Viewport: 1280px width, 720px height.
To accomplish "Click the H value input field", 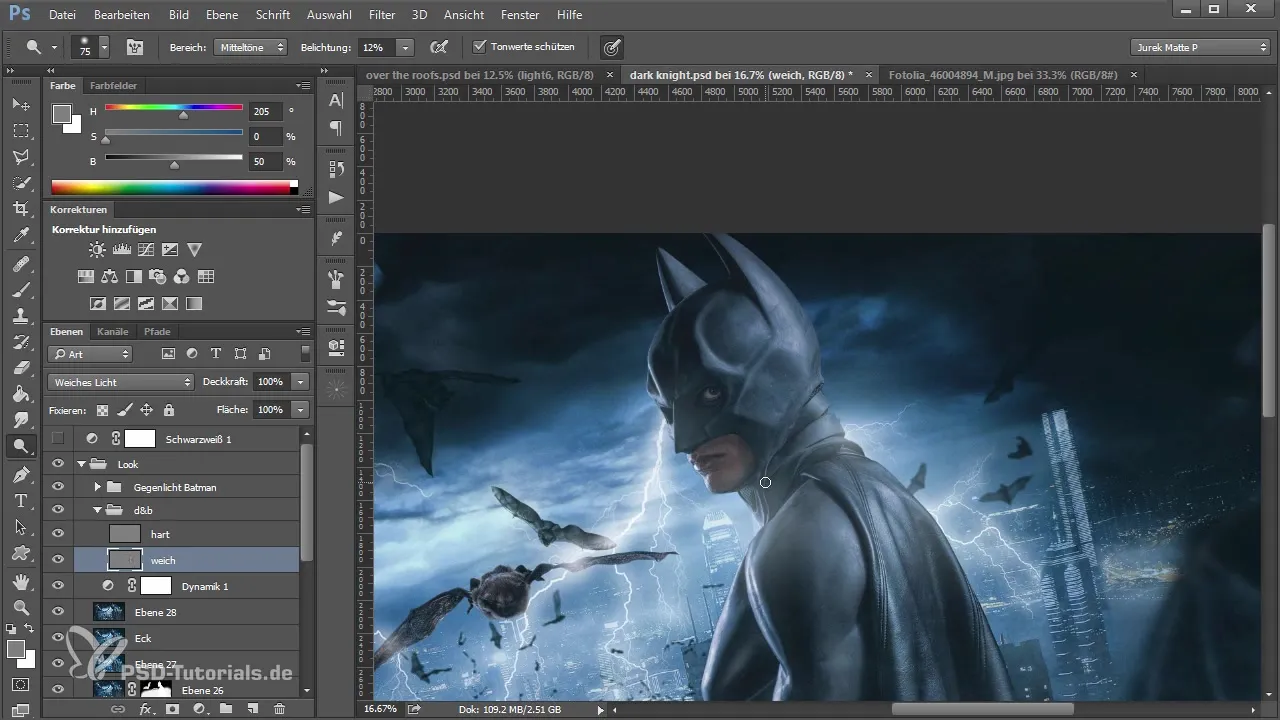I will coord(266,111).
